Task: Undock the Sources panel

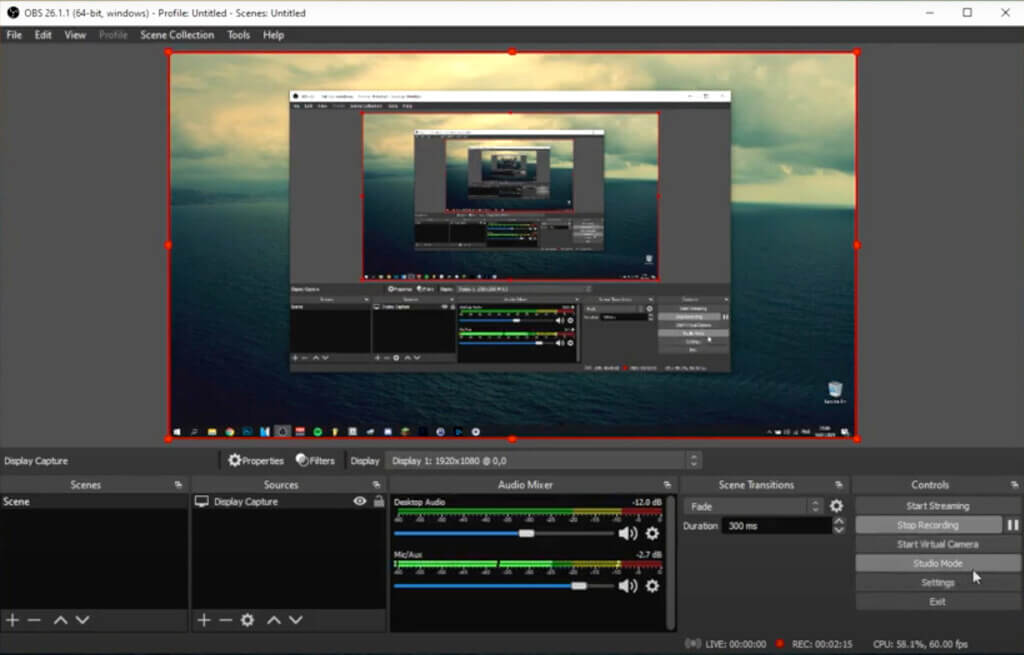Action: click(376, 485)
